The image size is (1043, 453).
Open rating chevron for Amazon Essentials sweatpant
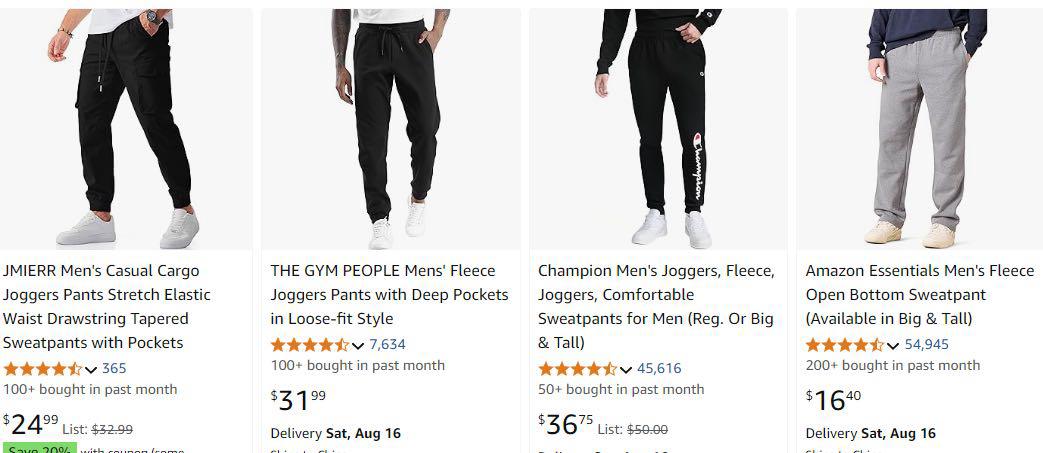(893, 345)
